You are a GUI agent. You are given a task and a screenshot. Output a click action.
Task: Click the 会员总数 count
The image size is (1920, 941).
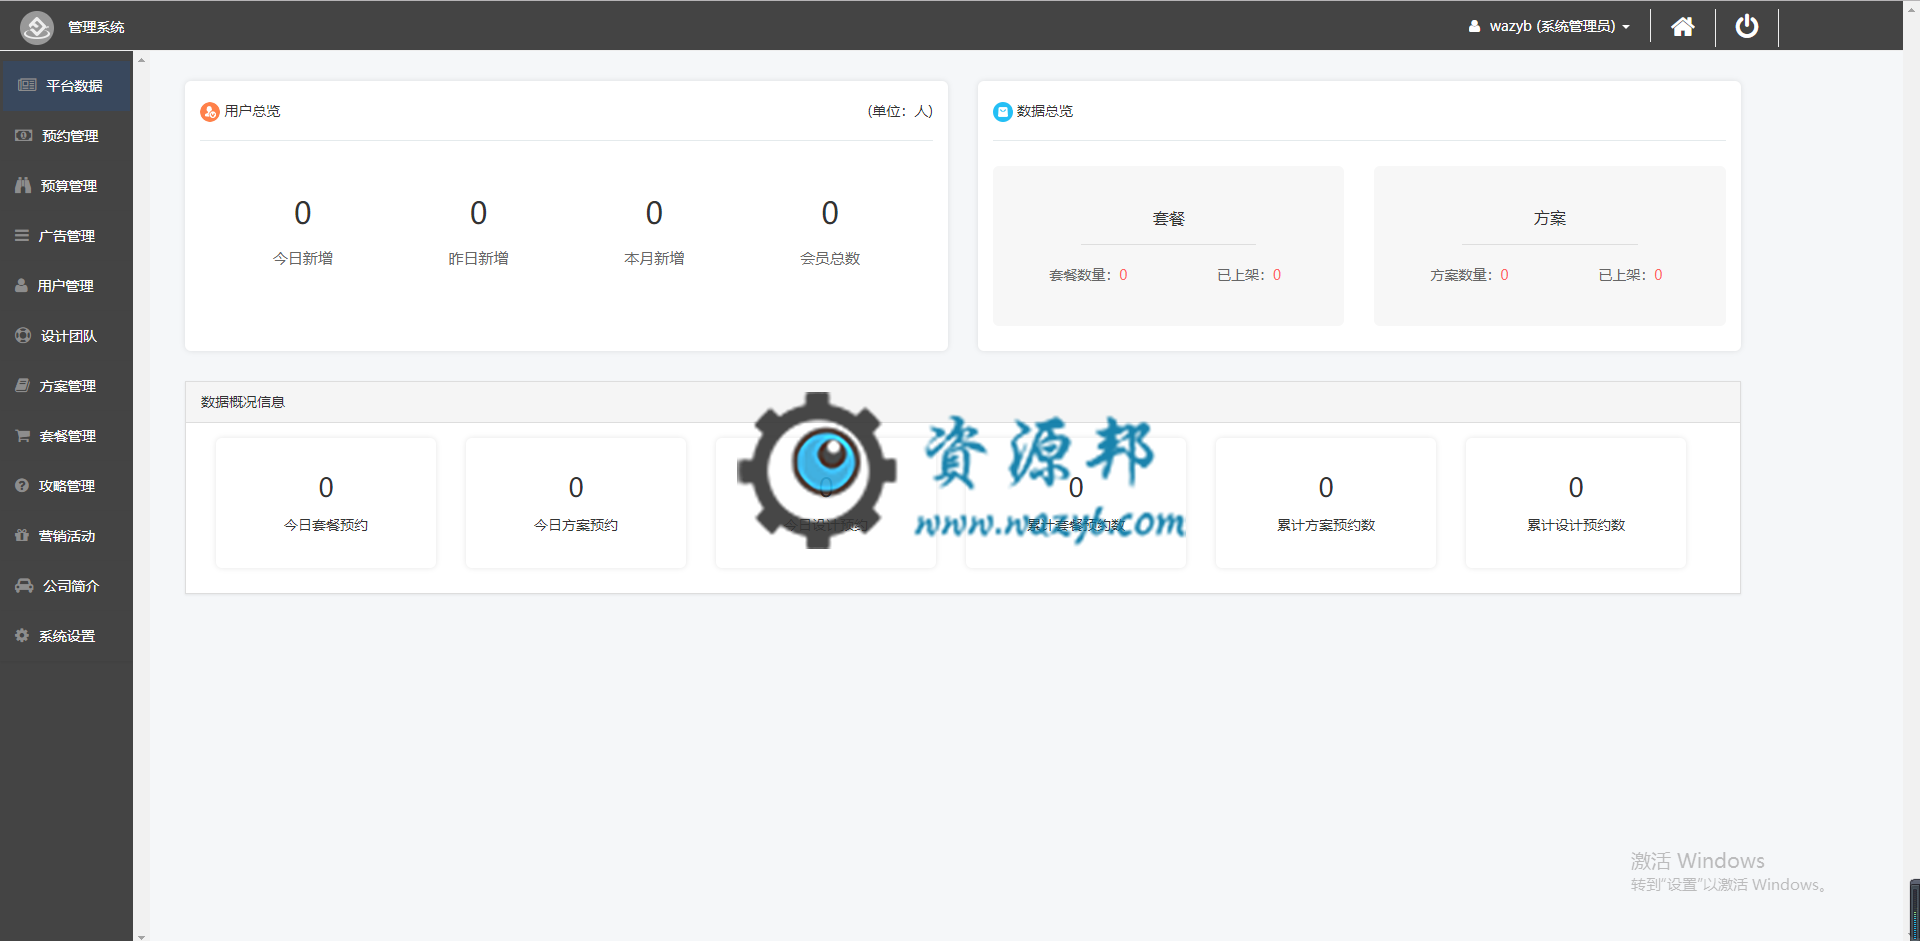click(830, 213)
